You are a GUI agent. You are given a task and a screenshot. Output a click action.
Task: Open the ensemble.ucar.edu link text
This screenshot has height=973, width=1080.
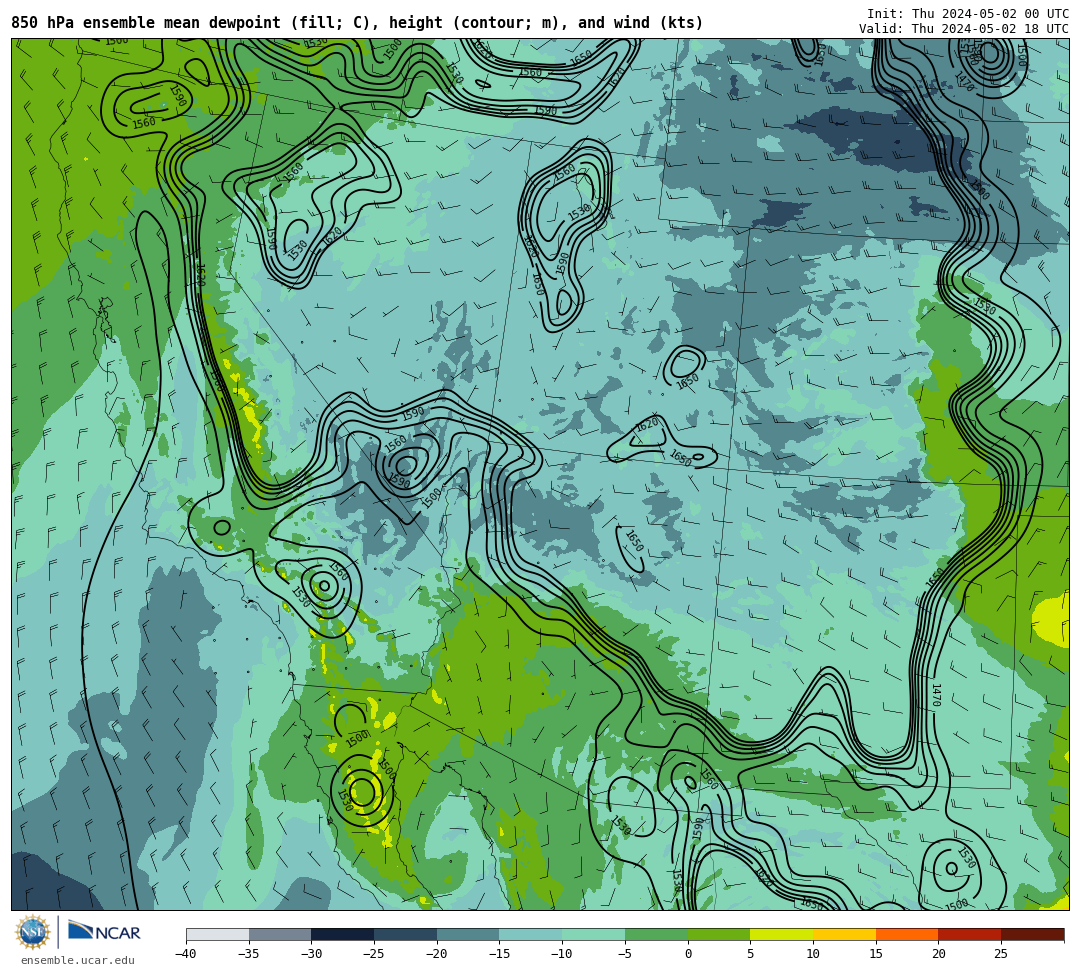[x=78, y=960]
